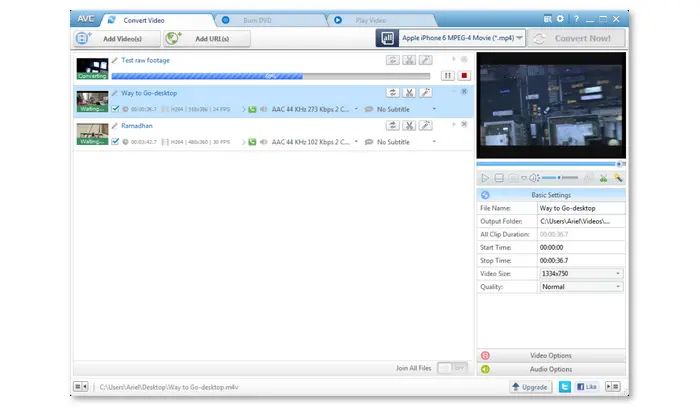This screenshot has width=700, height=407.
Task: Click the scissors cut icon for Ramadhan
Action: click(409, 125)
